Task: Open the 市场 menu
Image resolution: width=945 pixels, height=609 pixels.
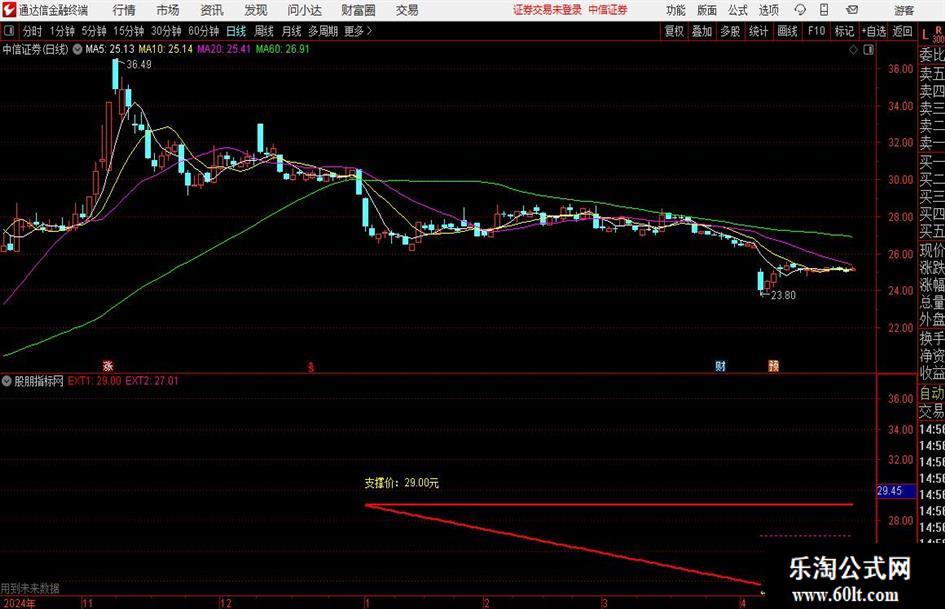Action: [x=168, y=10]
